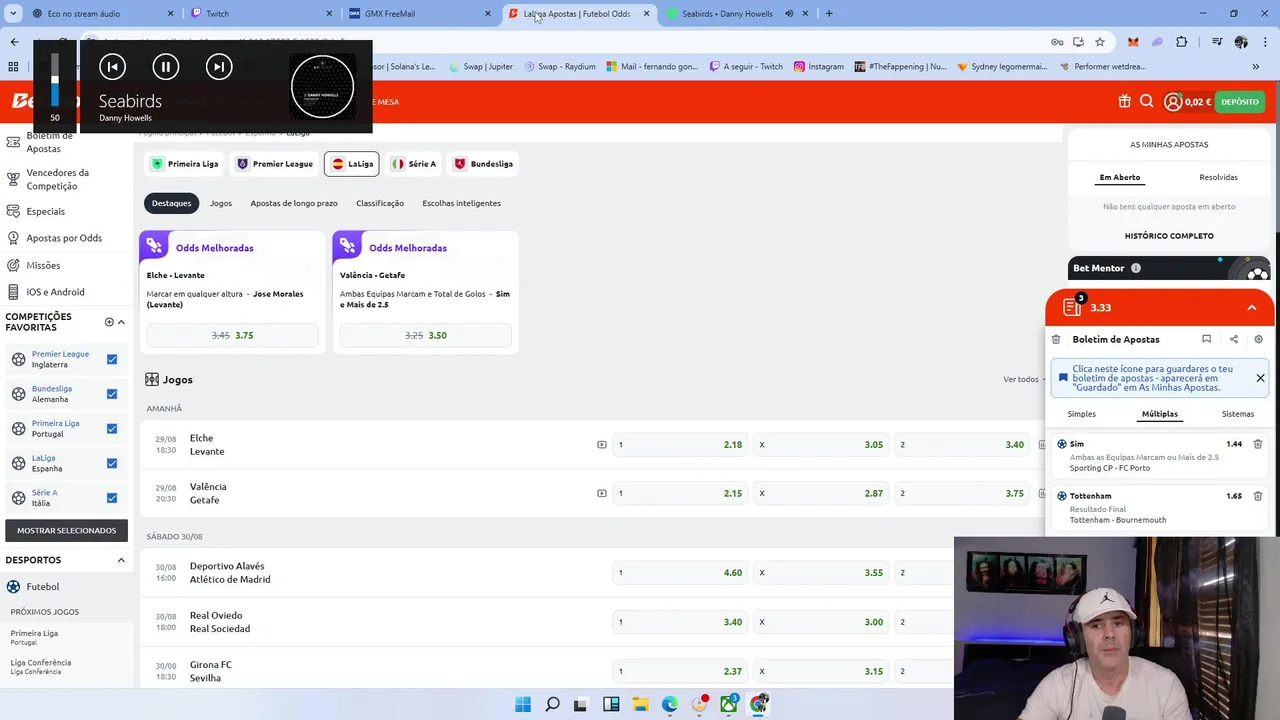Open the Chrome extensions puzzle icon
The image size is (1280, 720).
coord(1182,42)
